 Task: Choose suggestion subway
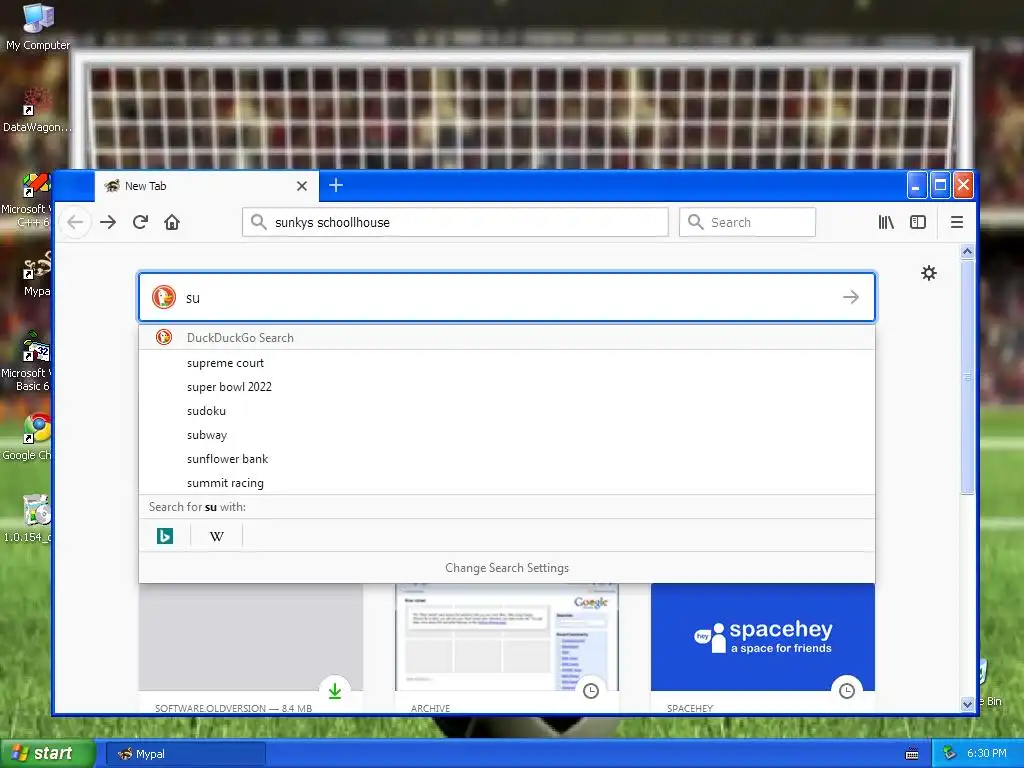[506, 435]
